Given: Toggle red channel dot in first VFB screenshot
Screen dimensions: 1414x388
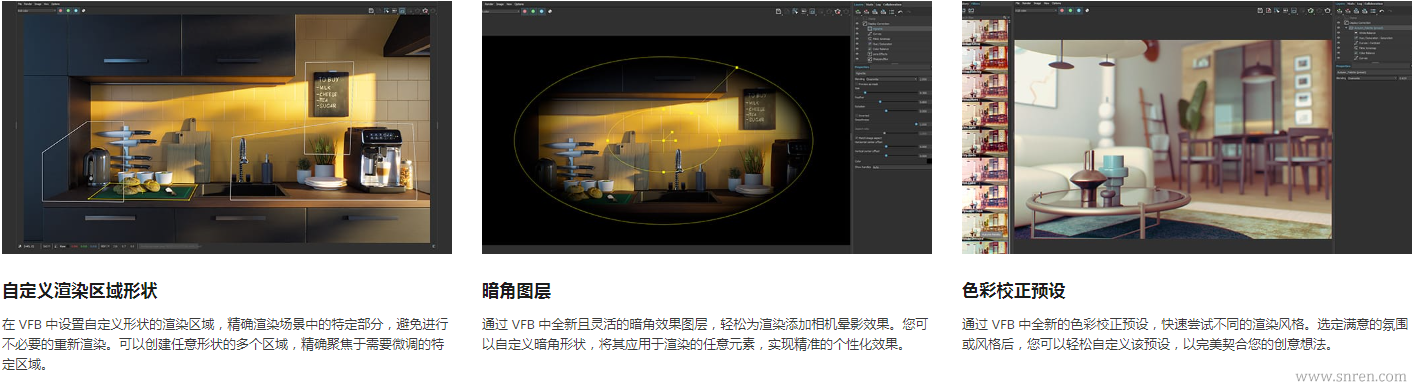Looking at the screenshot, I should (60, 11).
